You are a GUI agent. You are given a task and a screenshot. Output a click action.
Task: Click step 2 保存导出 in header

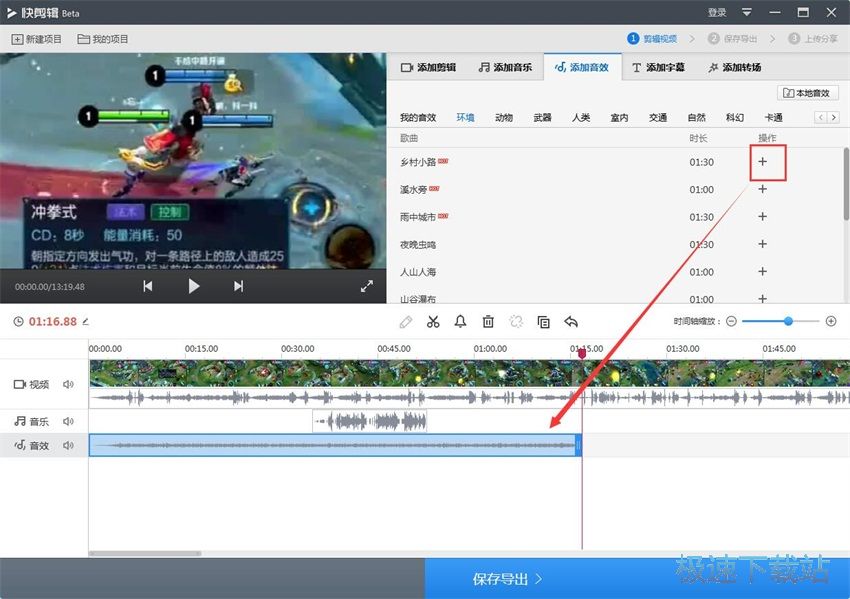[x=732, y=38]
